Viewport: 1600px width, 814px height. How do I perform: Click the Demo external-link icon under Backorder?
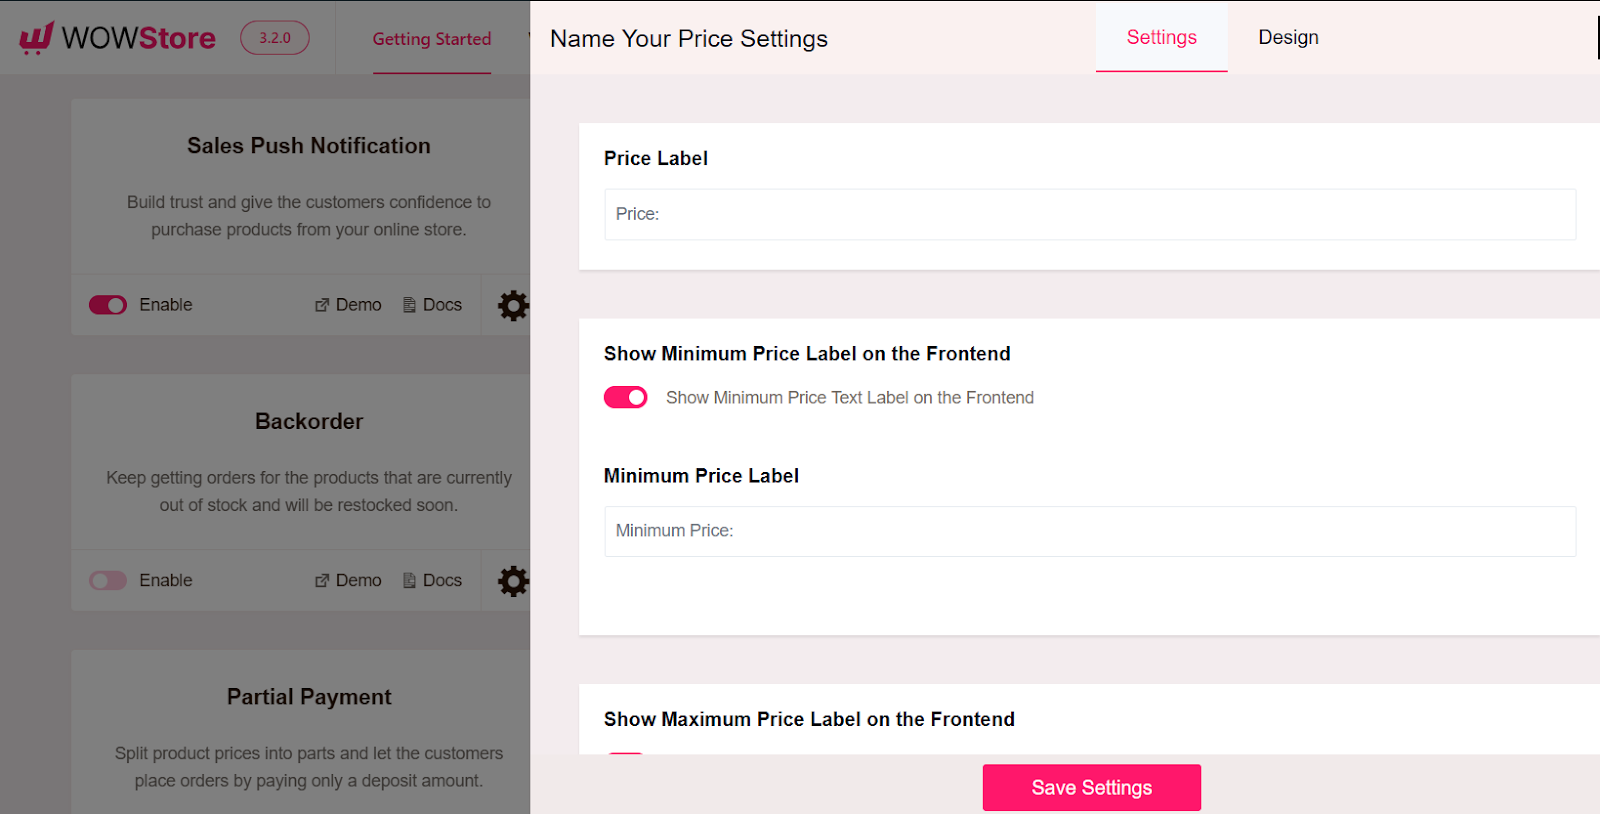[x=321, y=580]
